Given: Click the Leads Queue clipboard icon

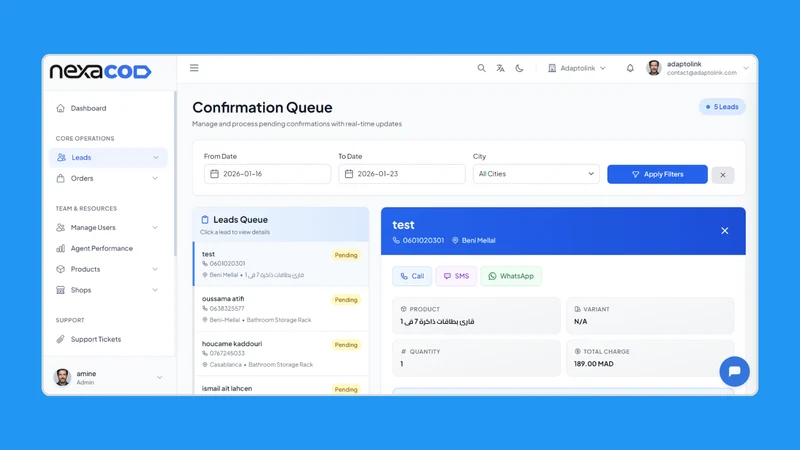Looking at the screenshot, I should [205, 220].
